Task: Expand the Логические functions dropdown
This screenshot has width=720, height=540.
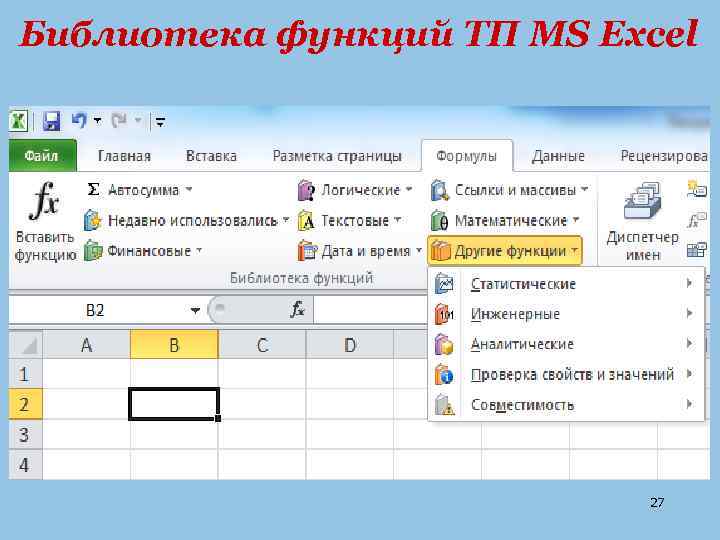Action: click(409, 189)
